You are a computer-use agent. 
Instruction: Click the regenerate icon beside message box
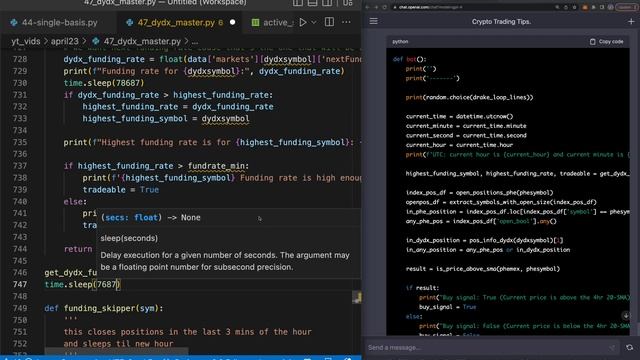[629, 347]
